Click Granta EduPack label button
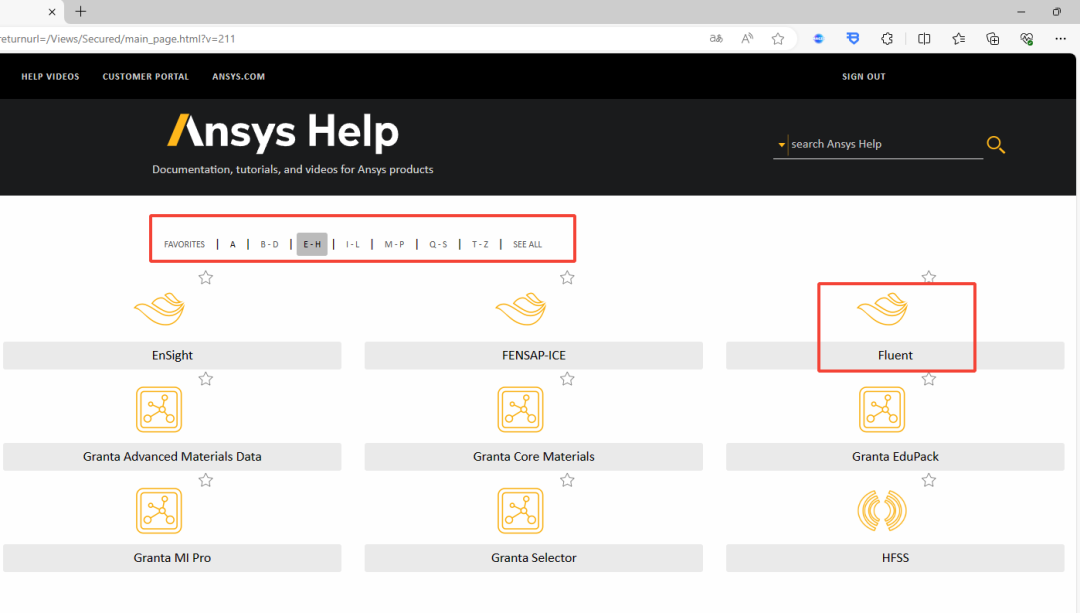This screenshot has height=613, width=1080. point(895,457)
